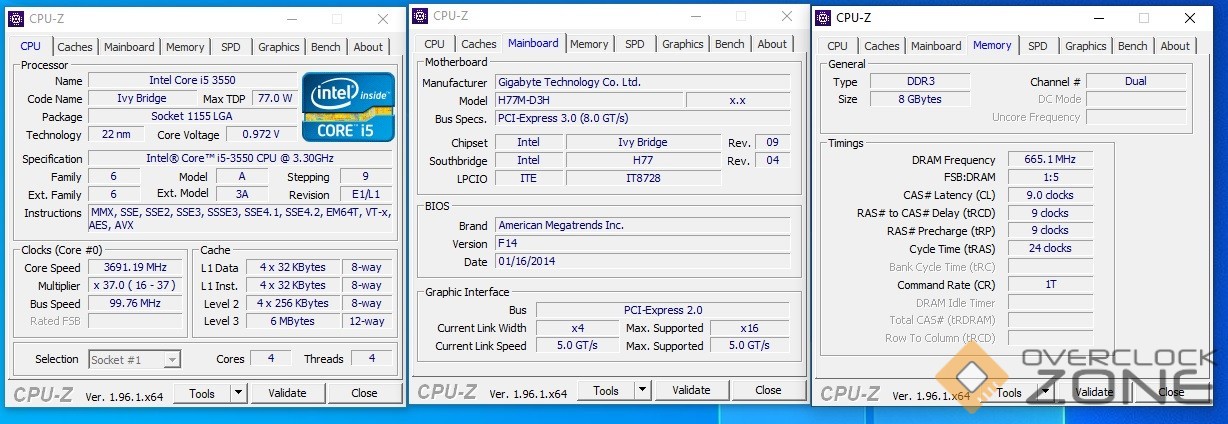This screenshot has width=1228, height=424.
Task: Click Close button in left CPU-Z window
Action: click(364, 394)
